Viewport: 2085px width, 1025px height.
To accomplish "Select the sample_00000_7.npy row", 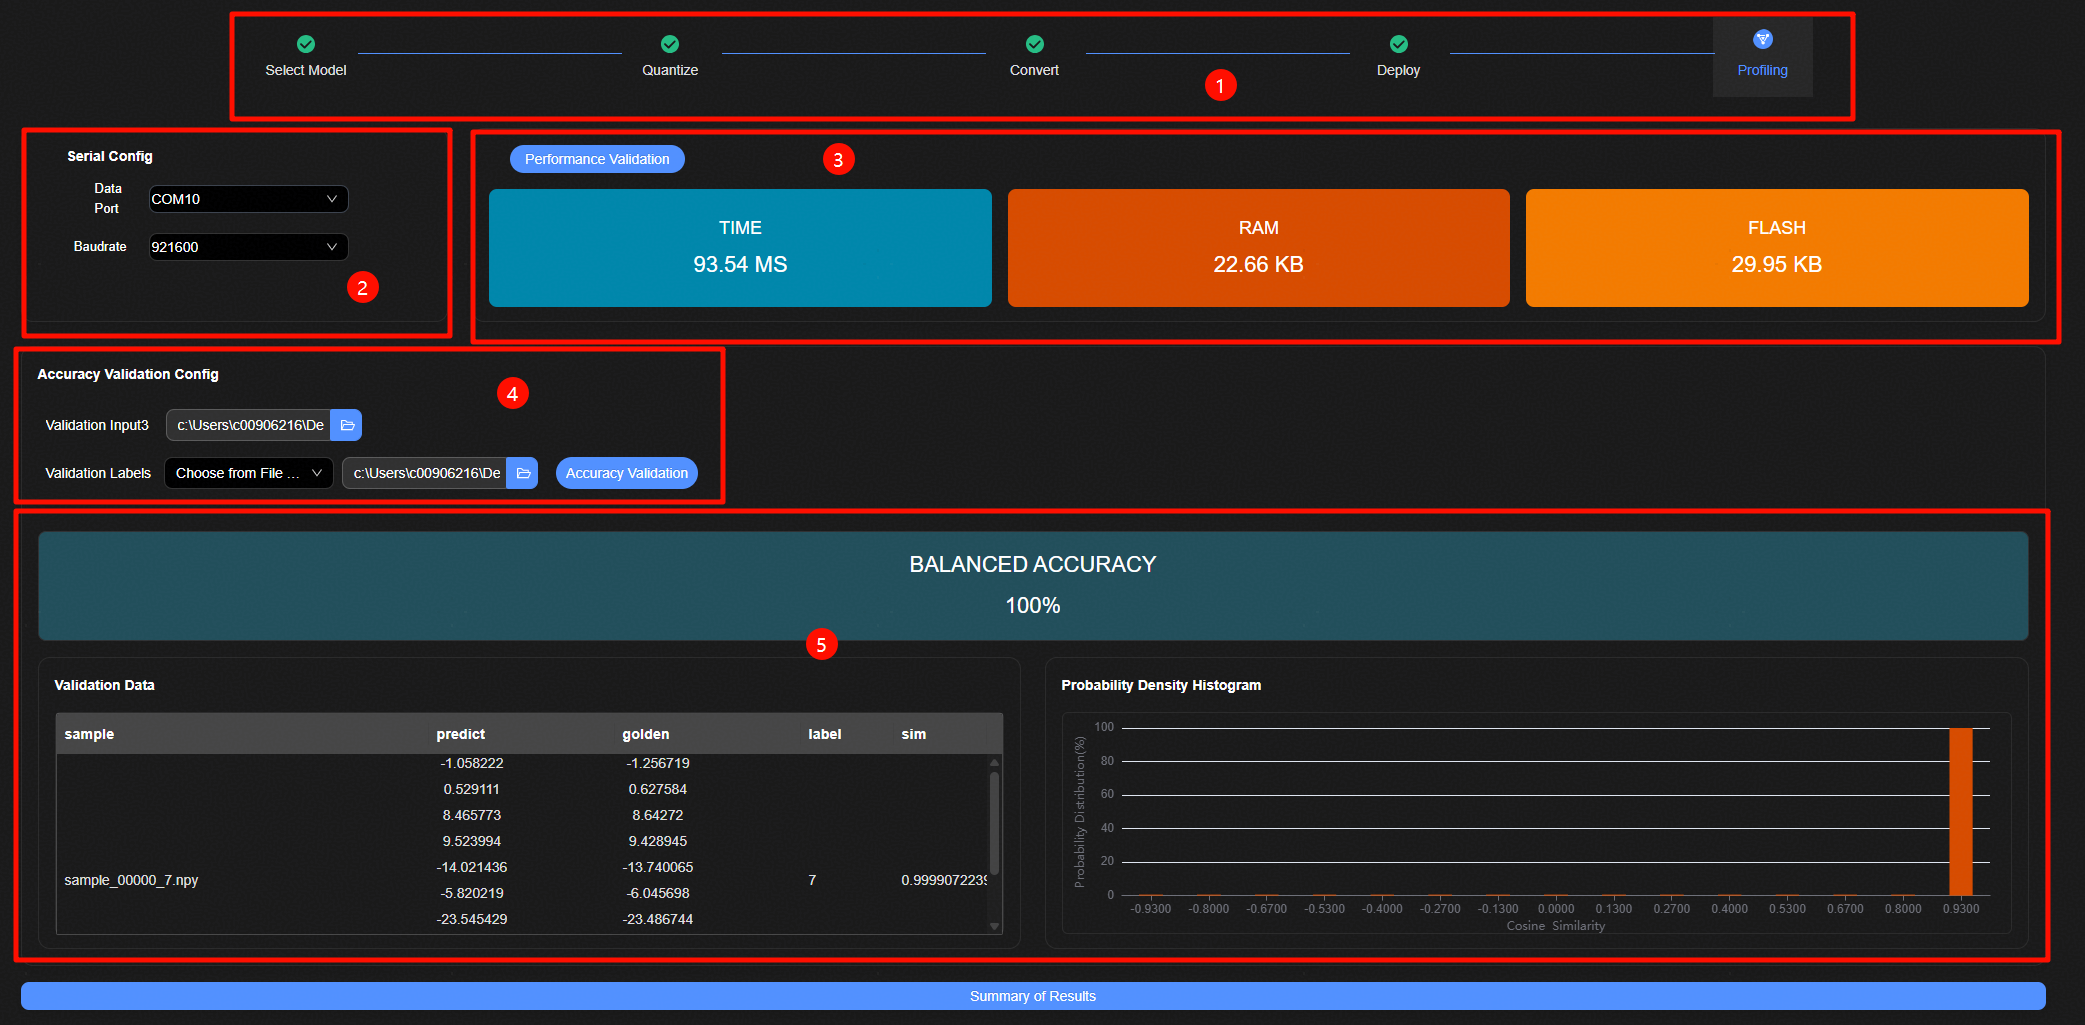I will (131, 880).
